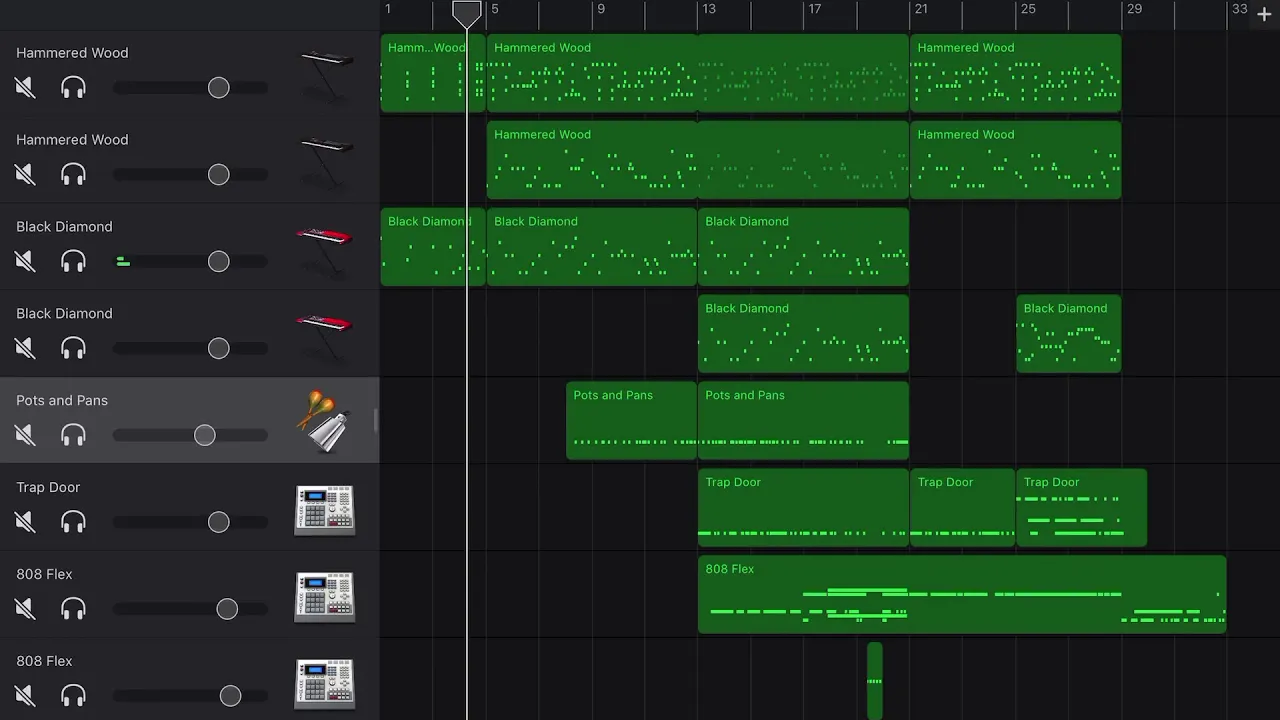This screenshot has width=1280, height=720.
Task: Click bar 9 on the ruler
Action: (x=601, y=9)
